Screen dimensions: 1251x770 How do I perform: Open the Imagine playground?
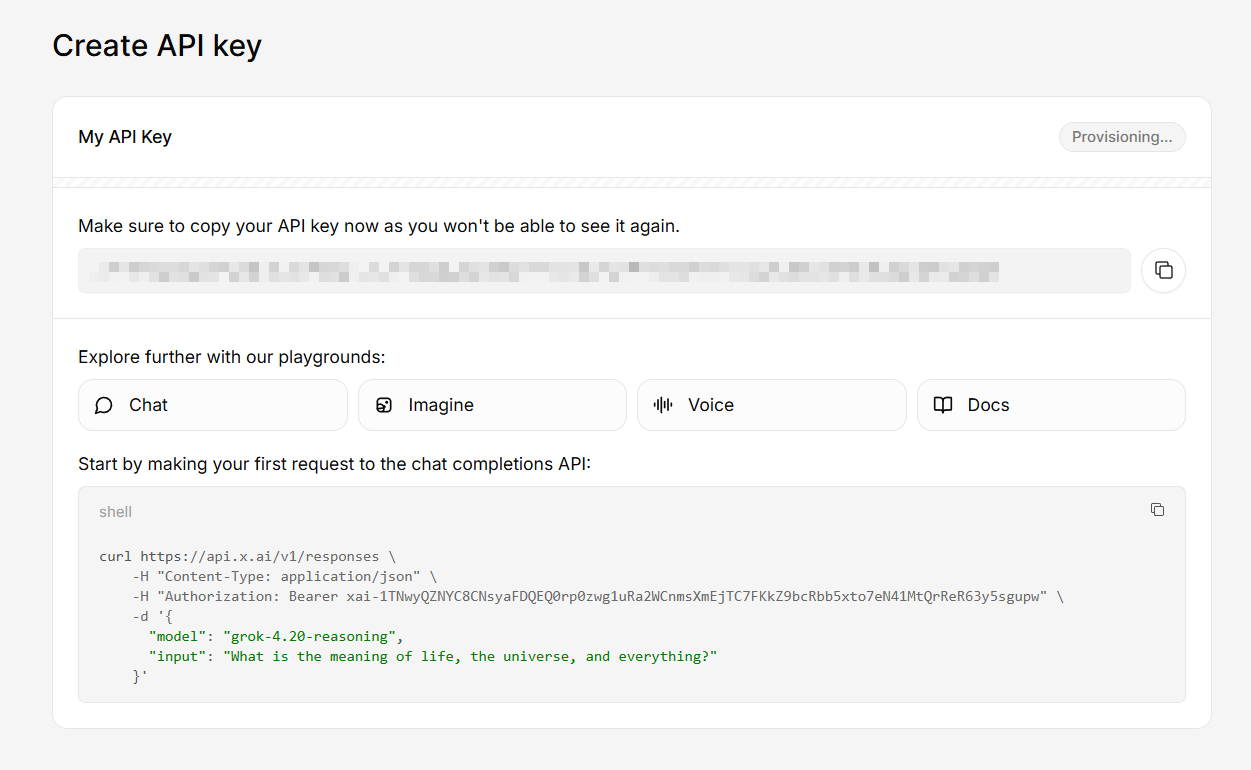492,405
